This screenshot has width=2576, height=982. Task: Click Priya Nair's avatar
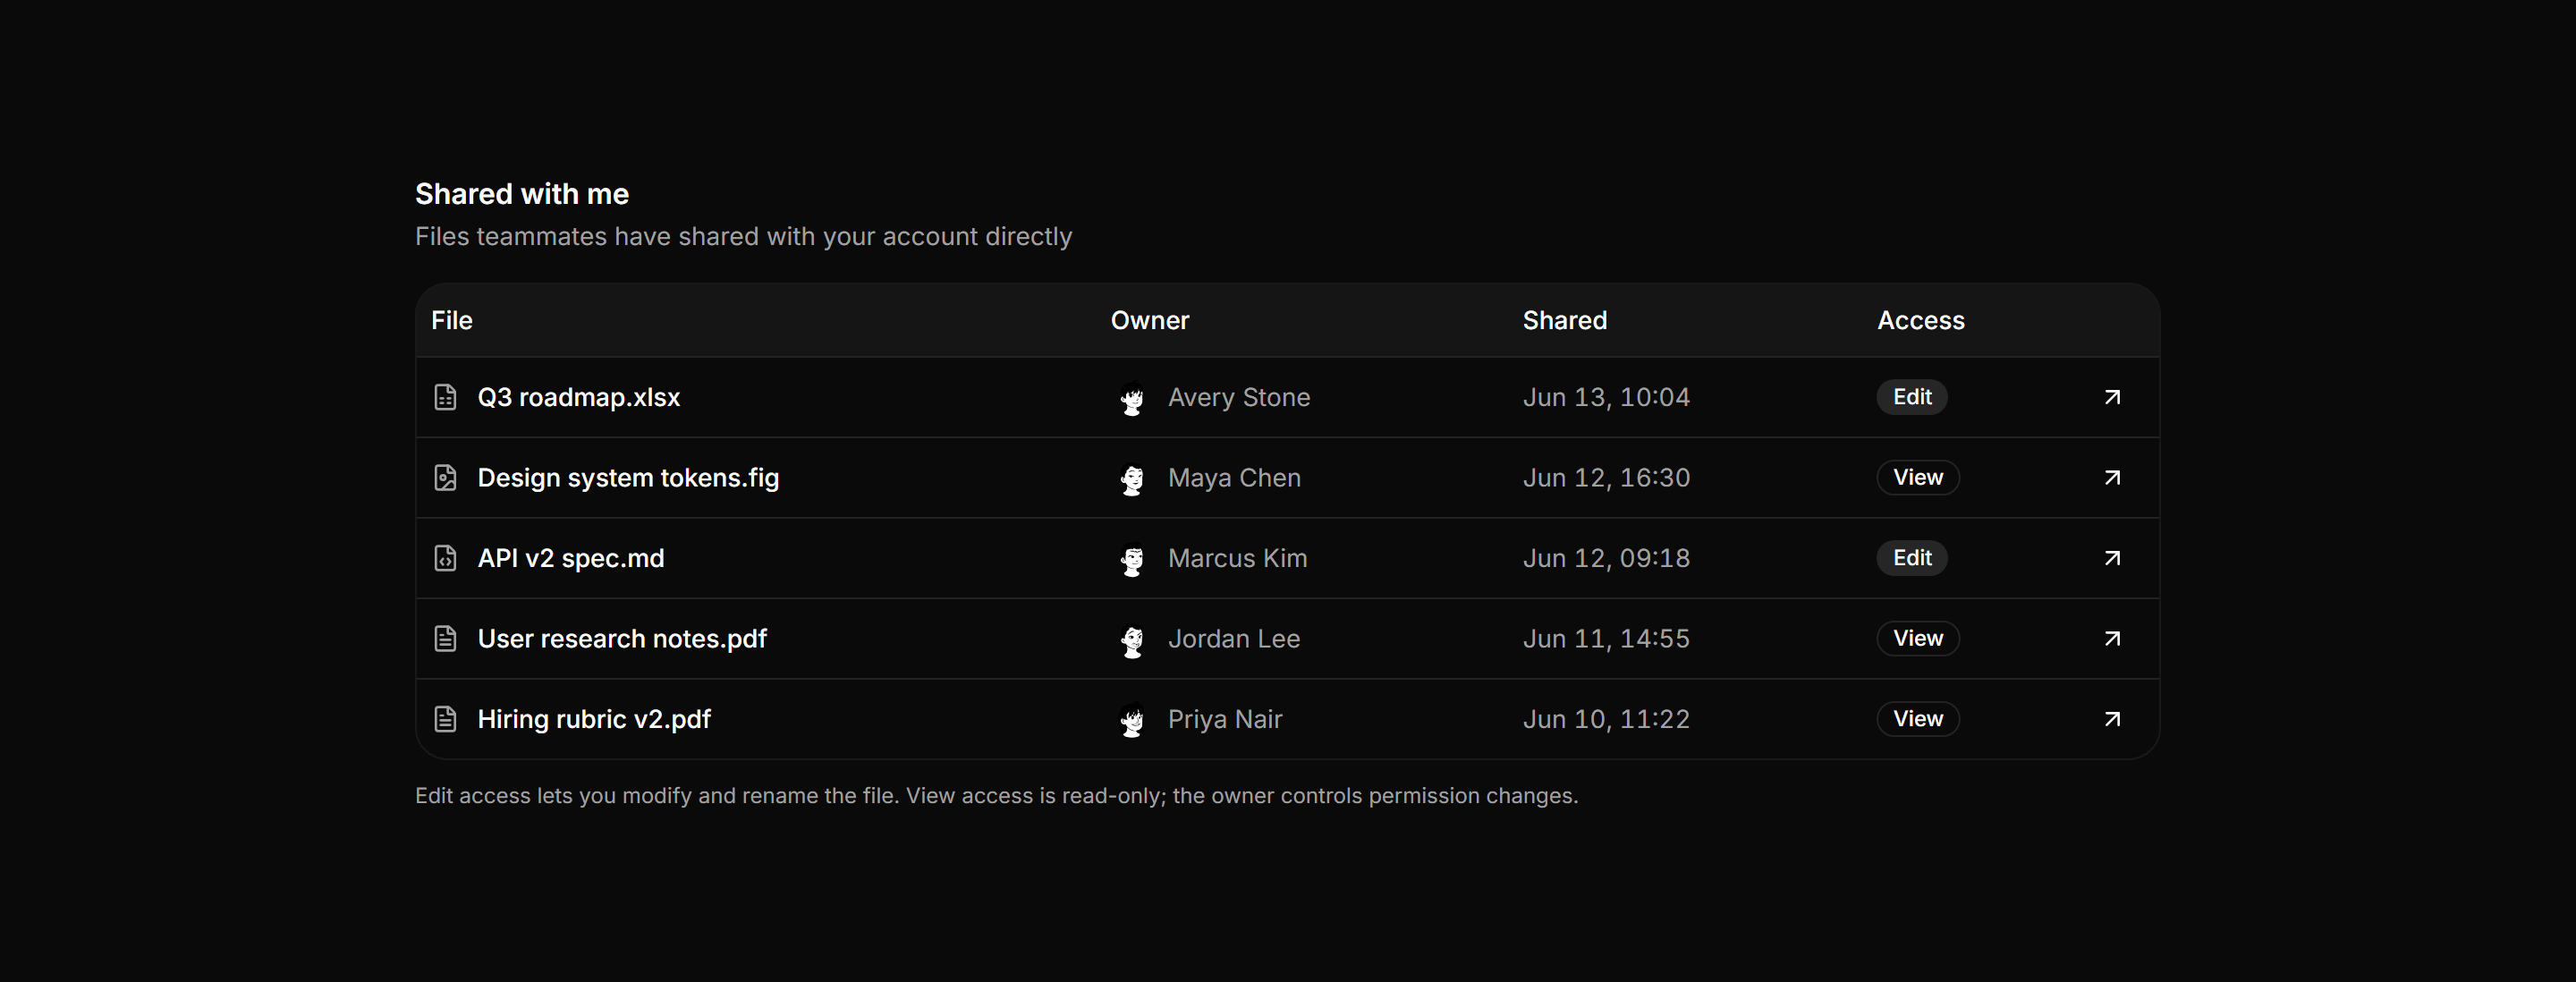(x=1132, y=720)
